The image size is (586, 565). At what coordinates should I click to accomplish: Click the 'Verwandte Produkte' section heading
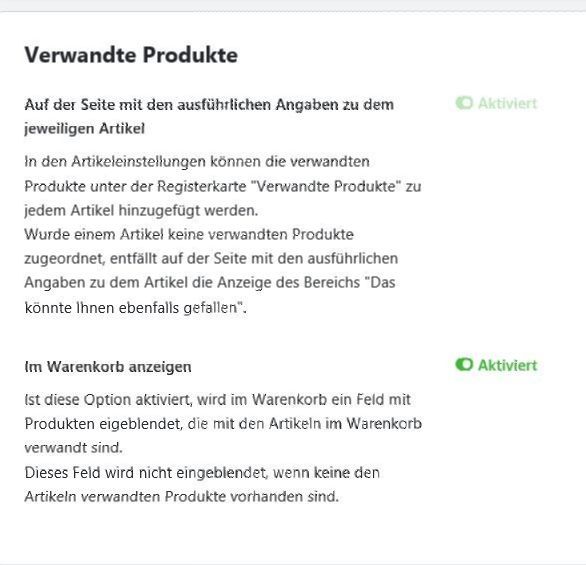click(131, 55)
